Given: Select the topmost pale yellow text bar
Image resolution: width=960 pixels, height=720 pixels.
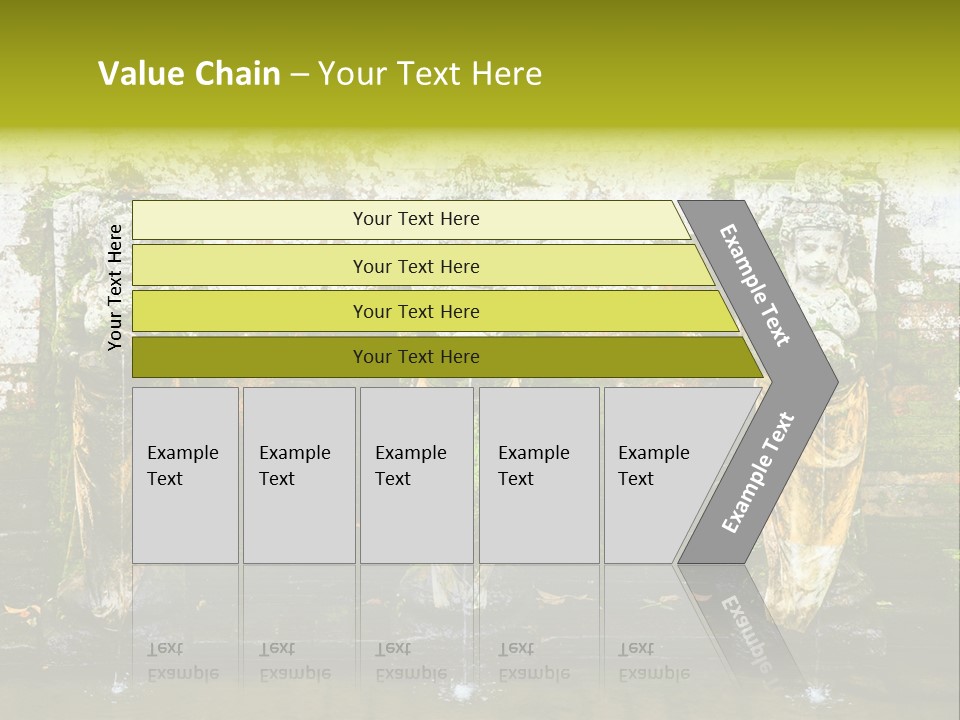Looking at the screenshot, I should [415, 219].
